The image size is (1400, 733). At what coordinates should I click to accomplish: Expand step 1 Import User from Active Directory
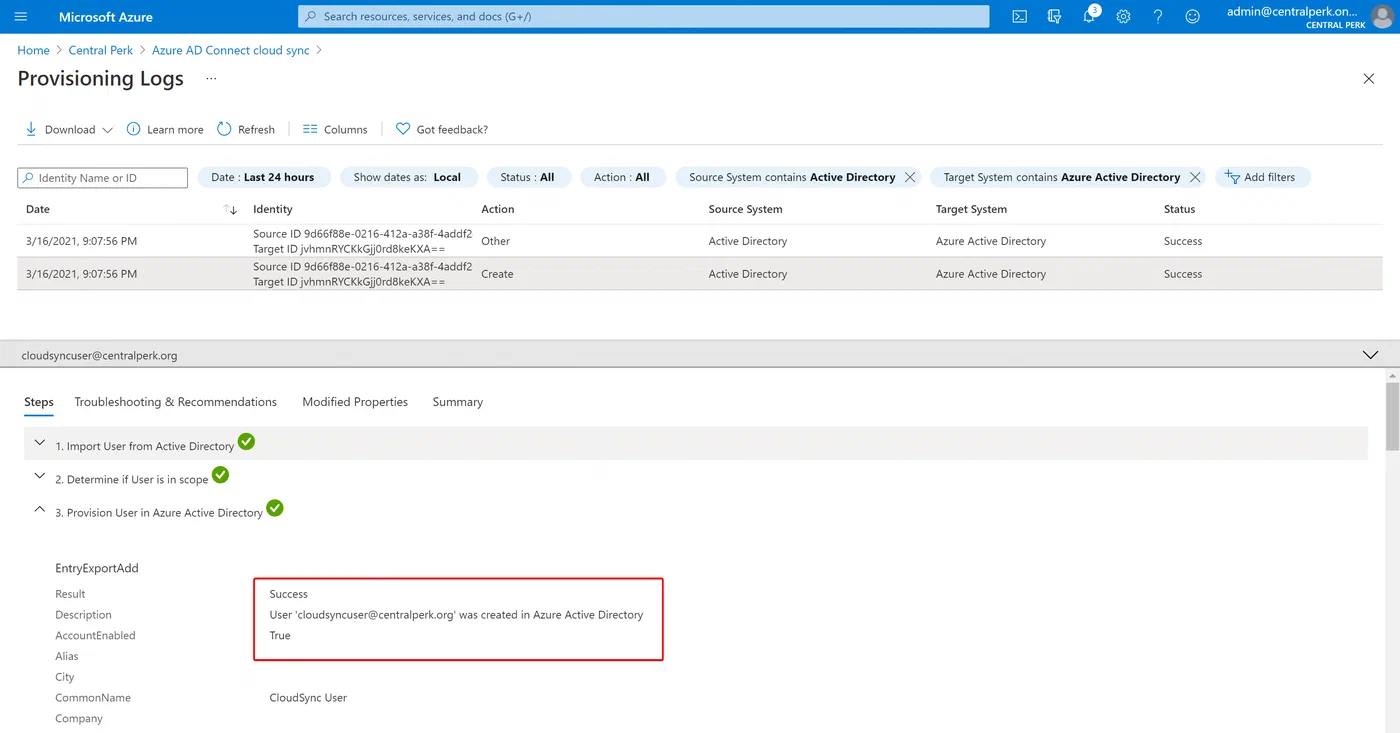coord(40,442)
